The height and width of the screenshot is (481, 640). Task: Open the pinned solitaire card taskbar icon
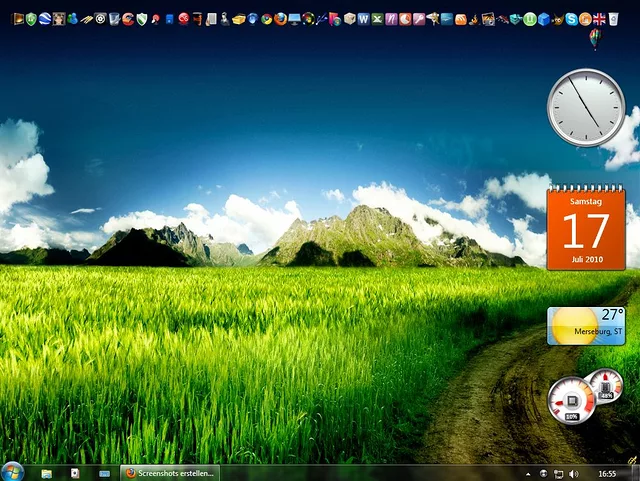(x=75, y=473)
